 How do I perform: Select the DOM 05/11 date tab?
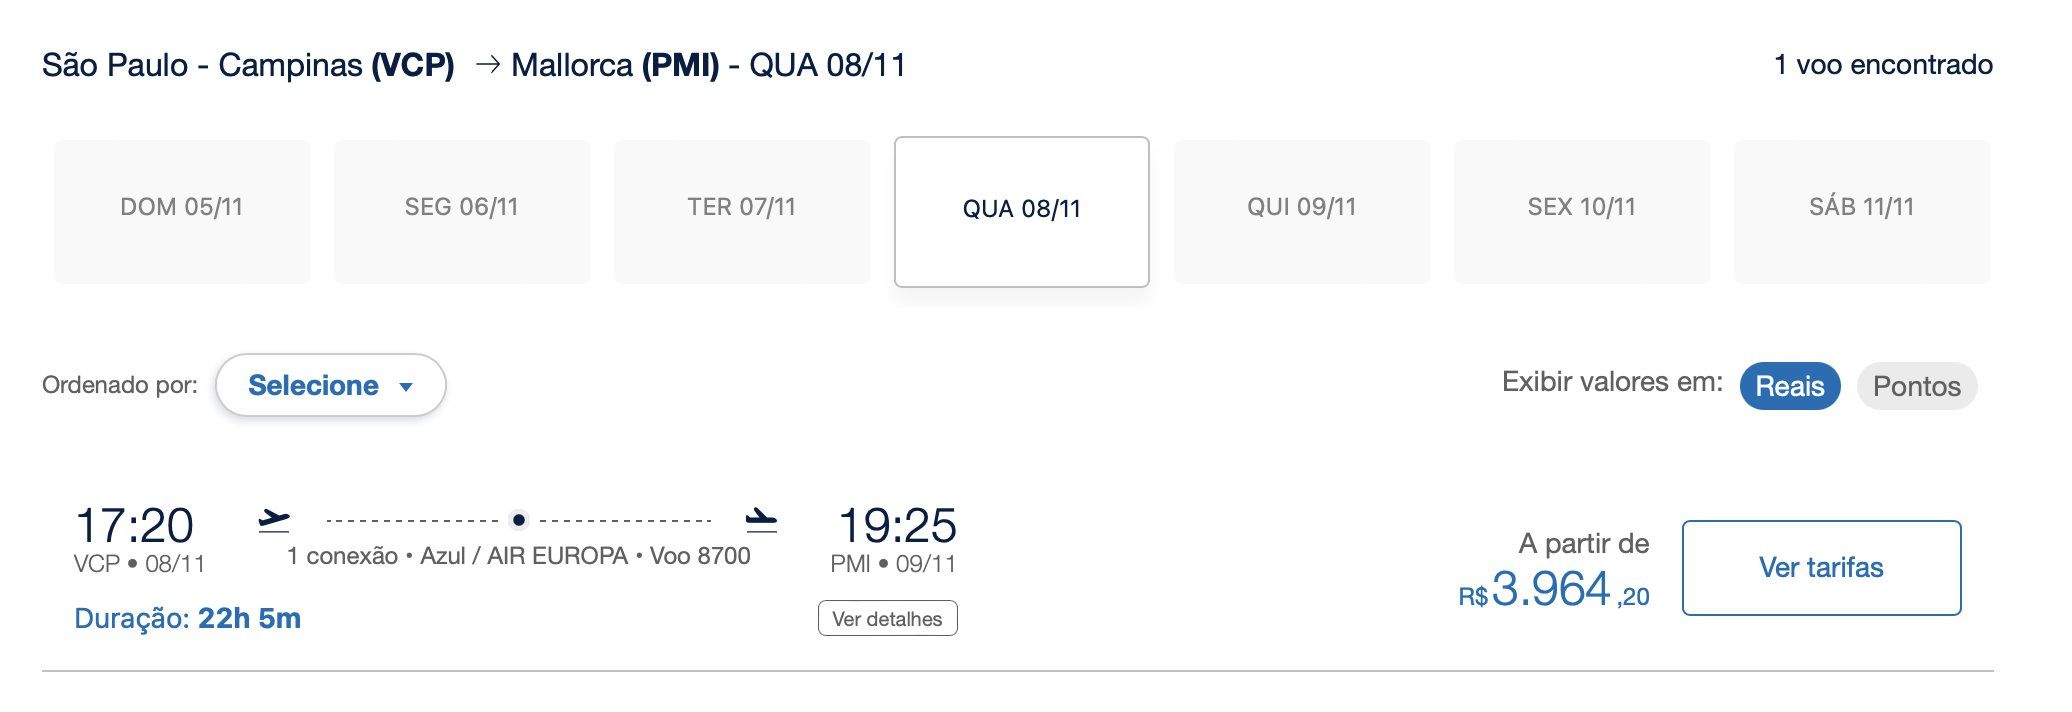tap(182, 211)
